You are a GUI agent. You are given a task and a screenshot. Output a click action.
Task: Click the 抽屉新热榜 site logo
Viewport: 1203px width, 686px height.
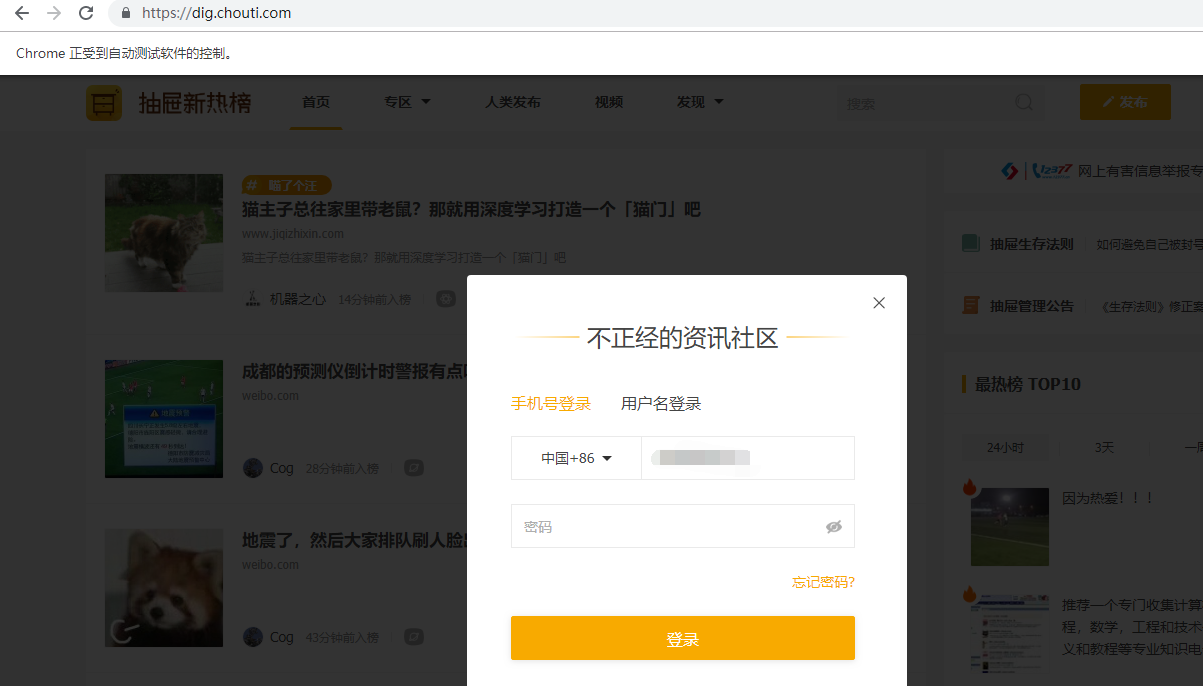tap(168, 102)
